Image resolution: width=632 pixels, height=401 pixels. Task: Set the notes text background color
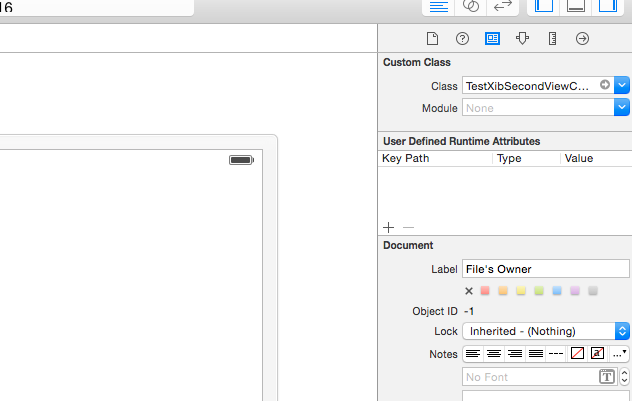598,354
